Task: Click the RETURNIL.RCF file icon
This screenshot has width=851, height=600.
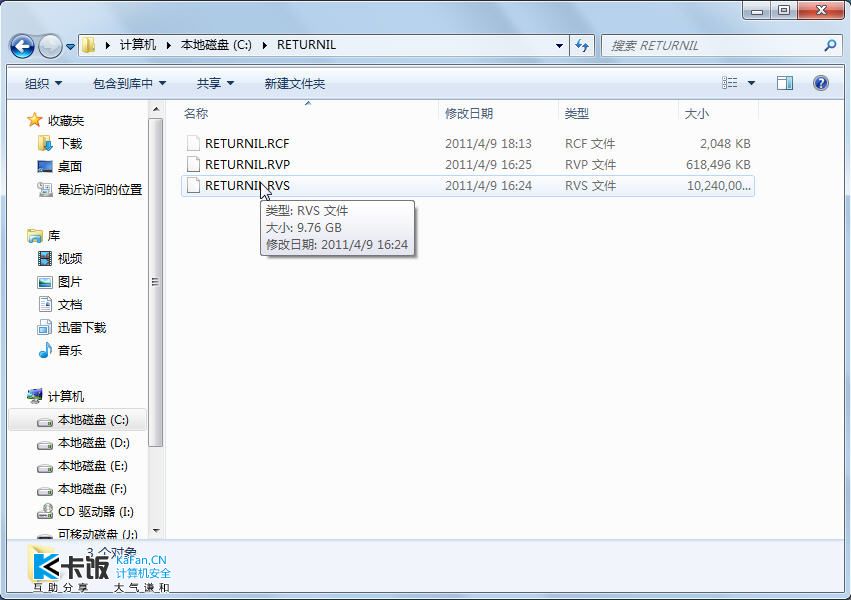Action: pos(193,143)
